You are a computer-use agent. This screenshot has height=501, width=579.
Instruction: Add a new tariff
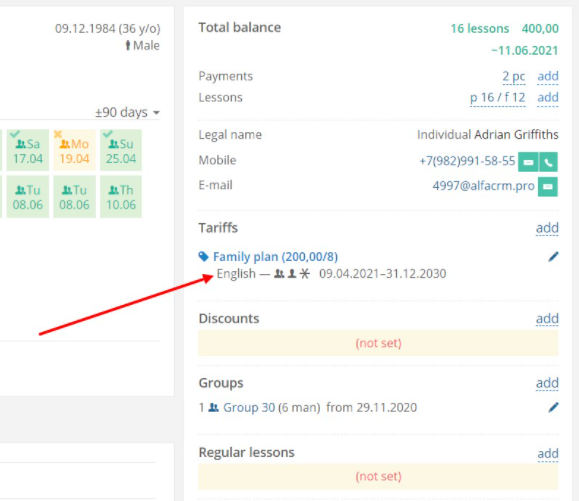pyautogui.click(x=547, y=228)
